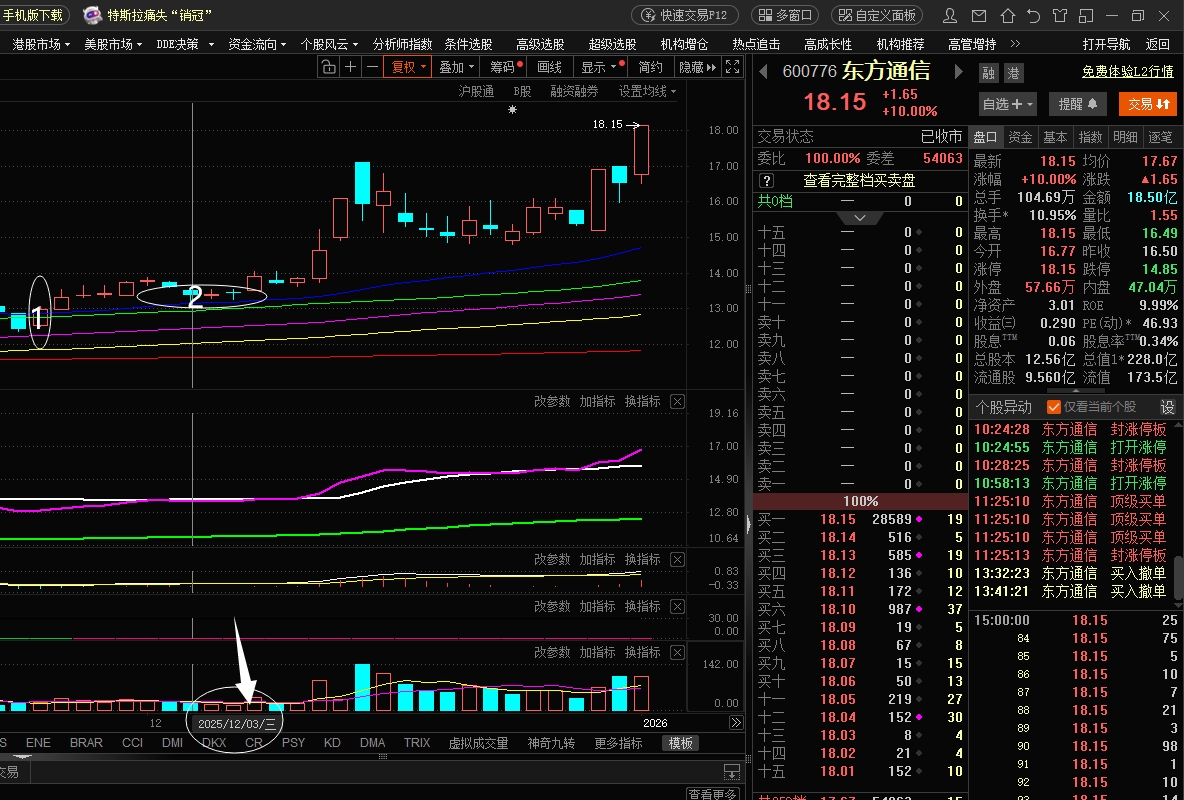Expand DDE决策 menu
The image size is (1184, 800).
[185, 44]
